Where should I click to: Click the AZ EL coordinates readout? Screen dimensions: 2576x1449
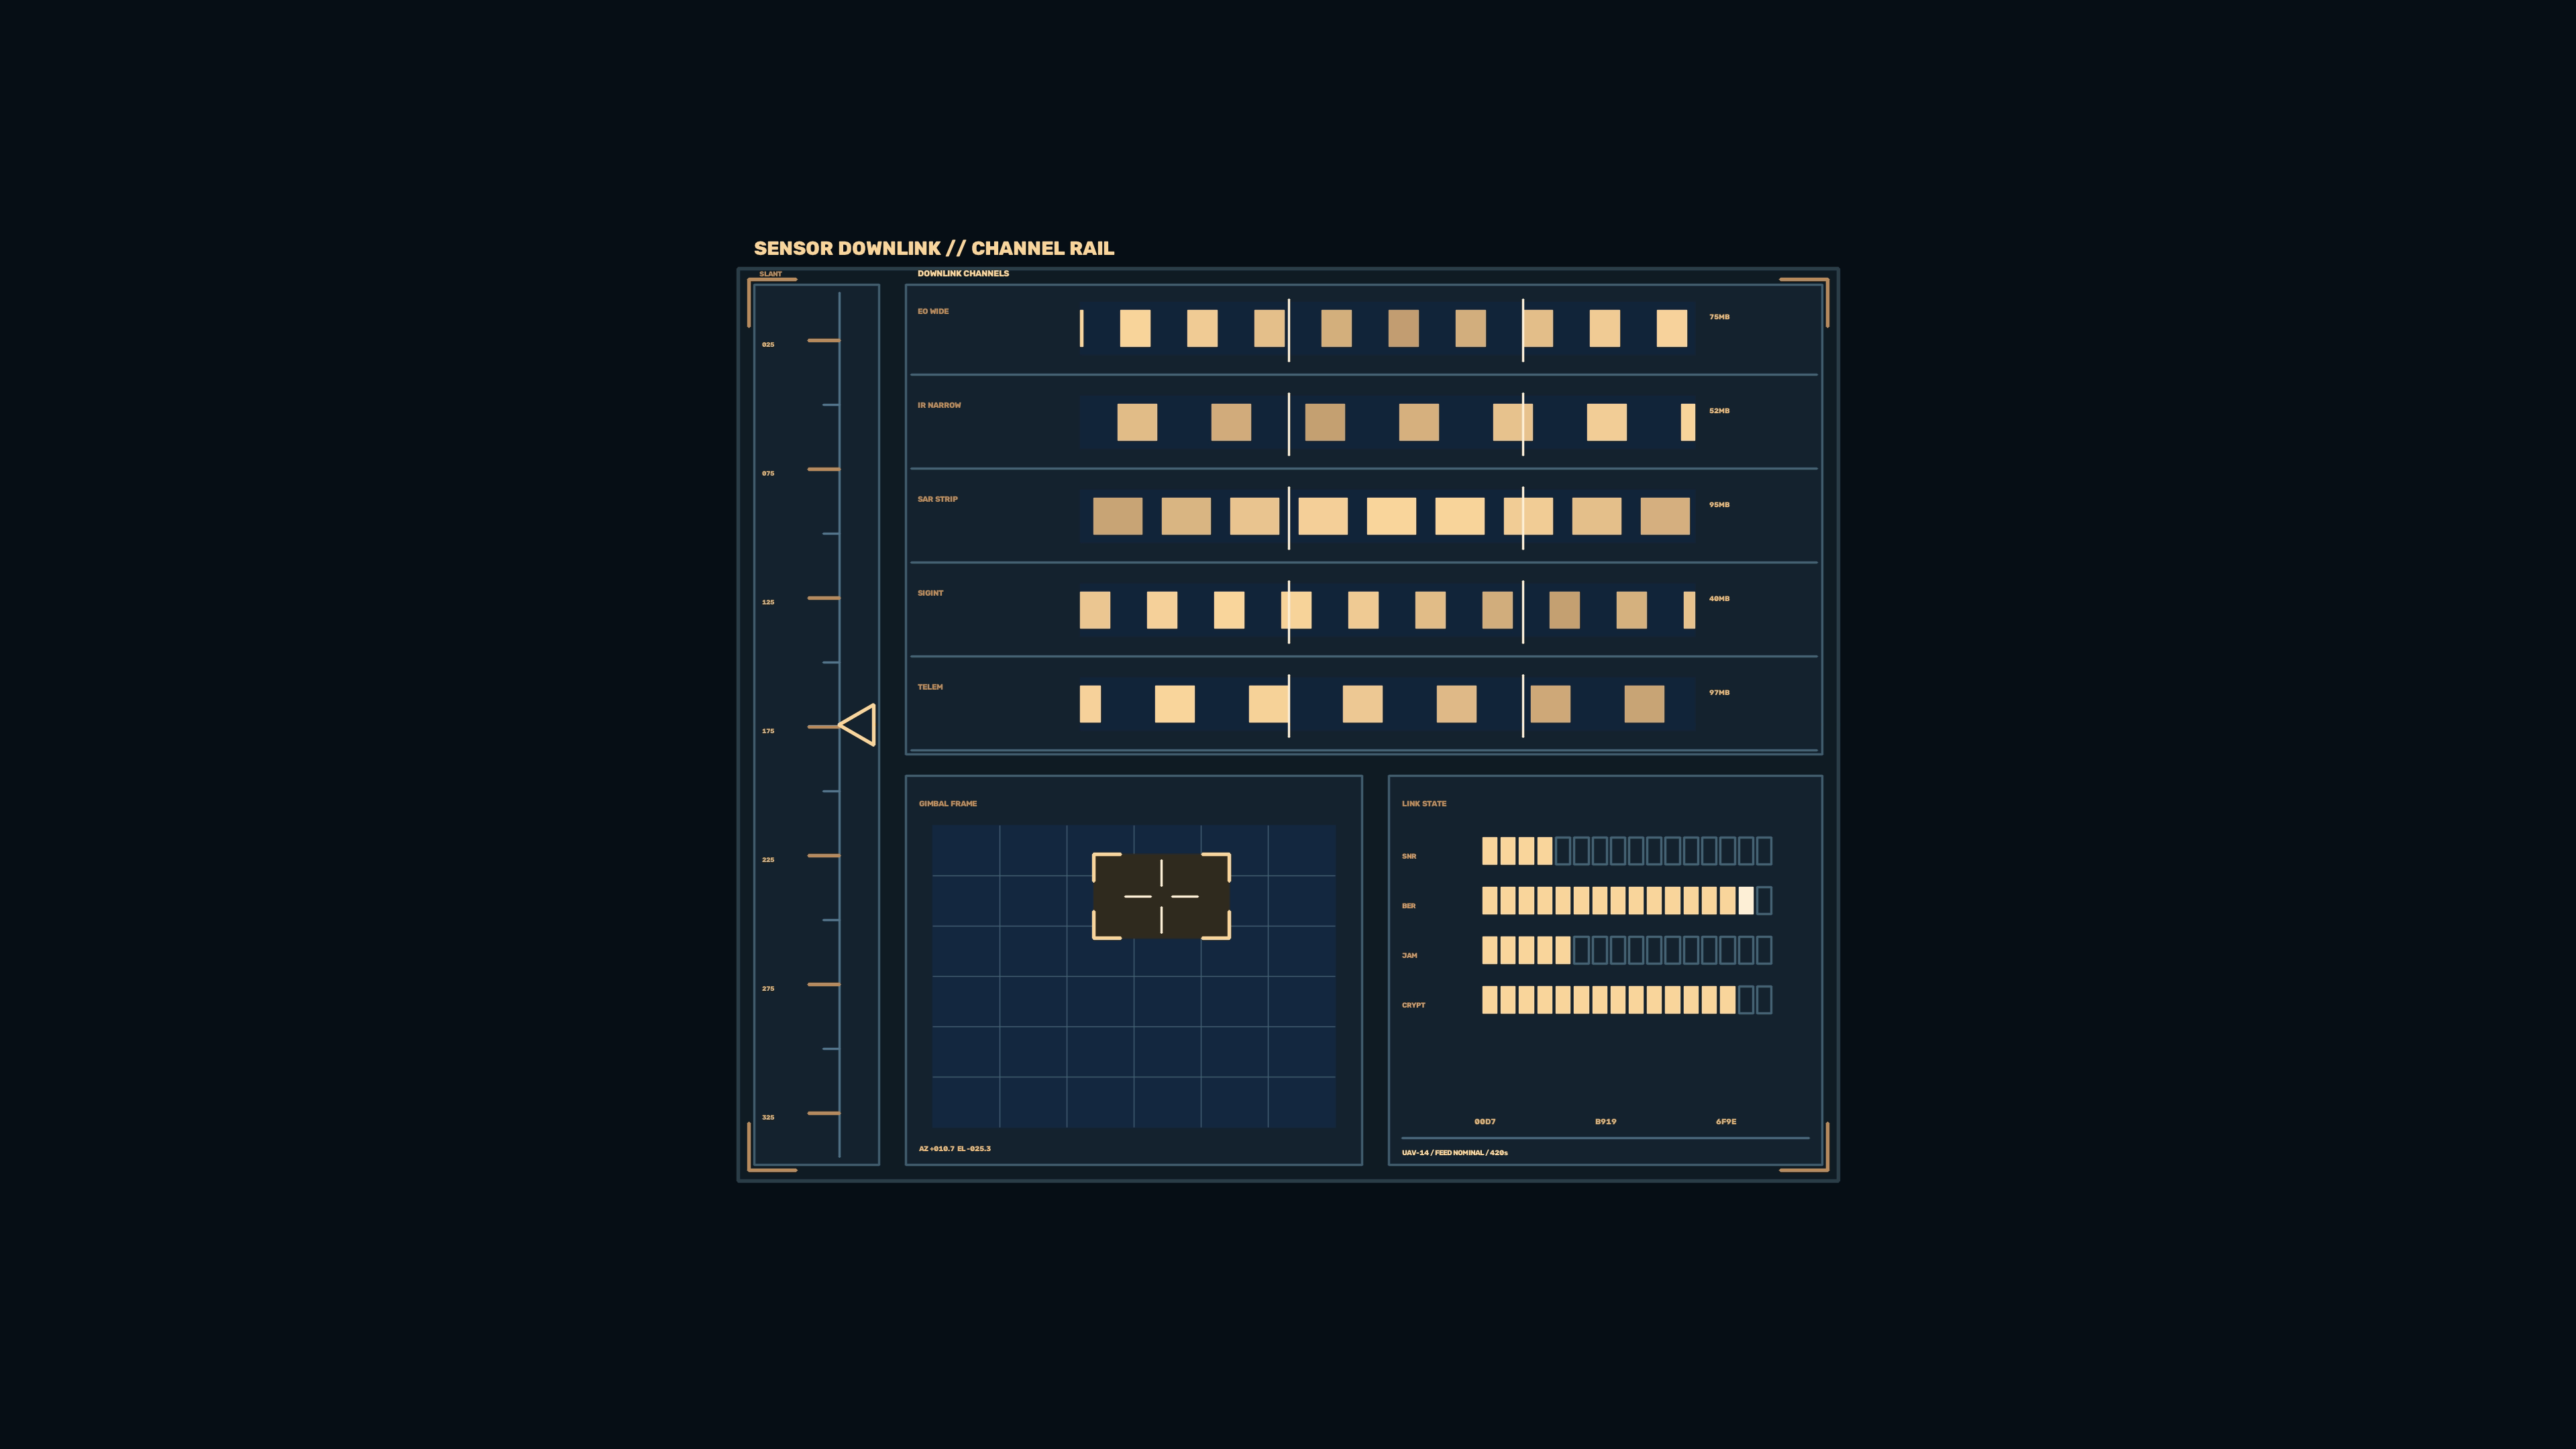point(955,1149)
